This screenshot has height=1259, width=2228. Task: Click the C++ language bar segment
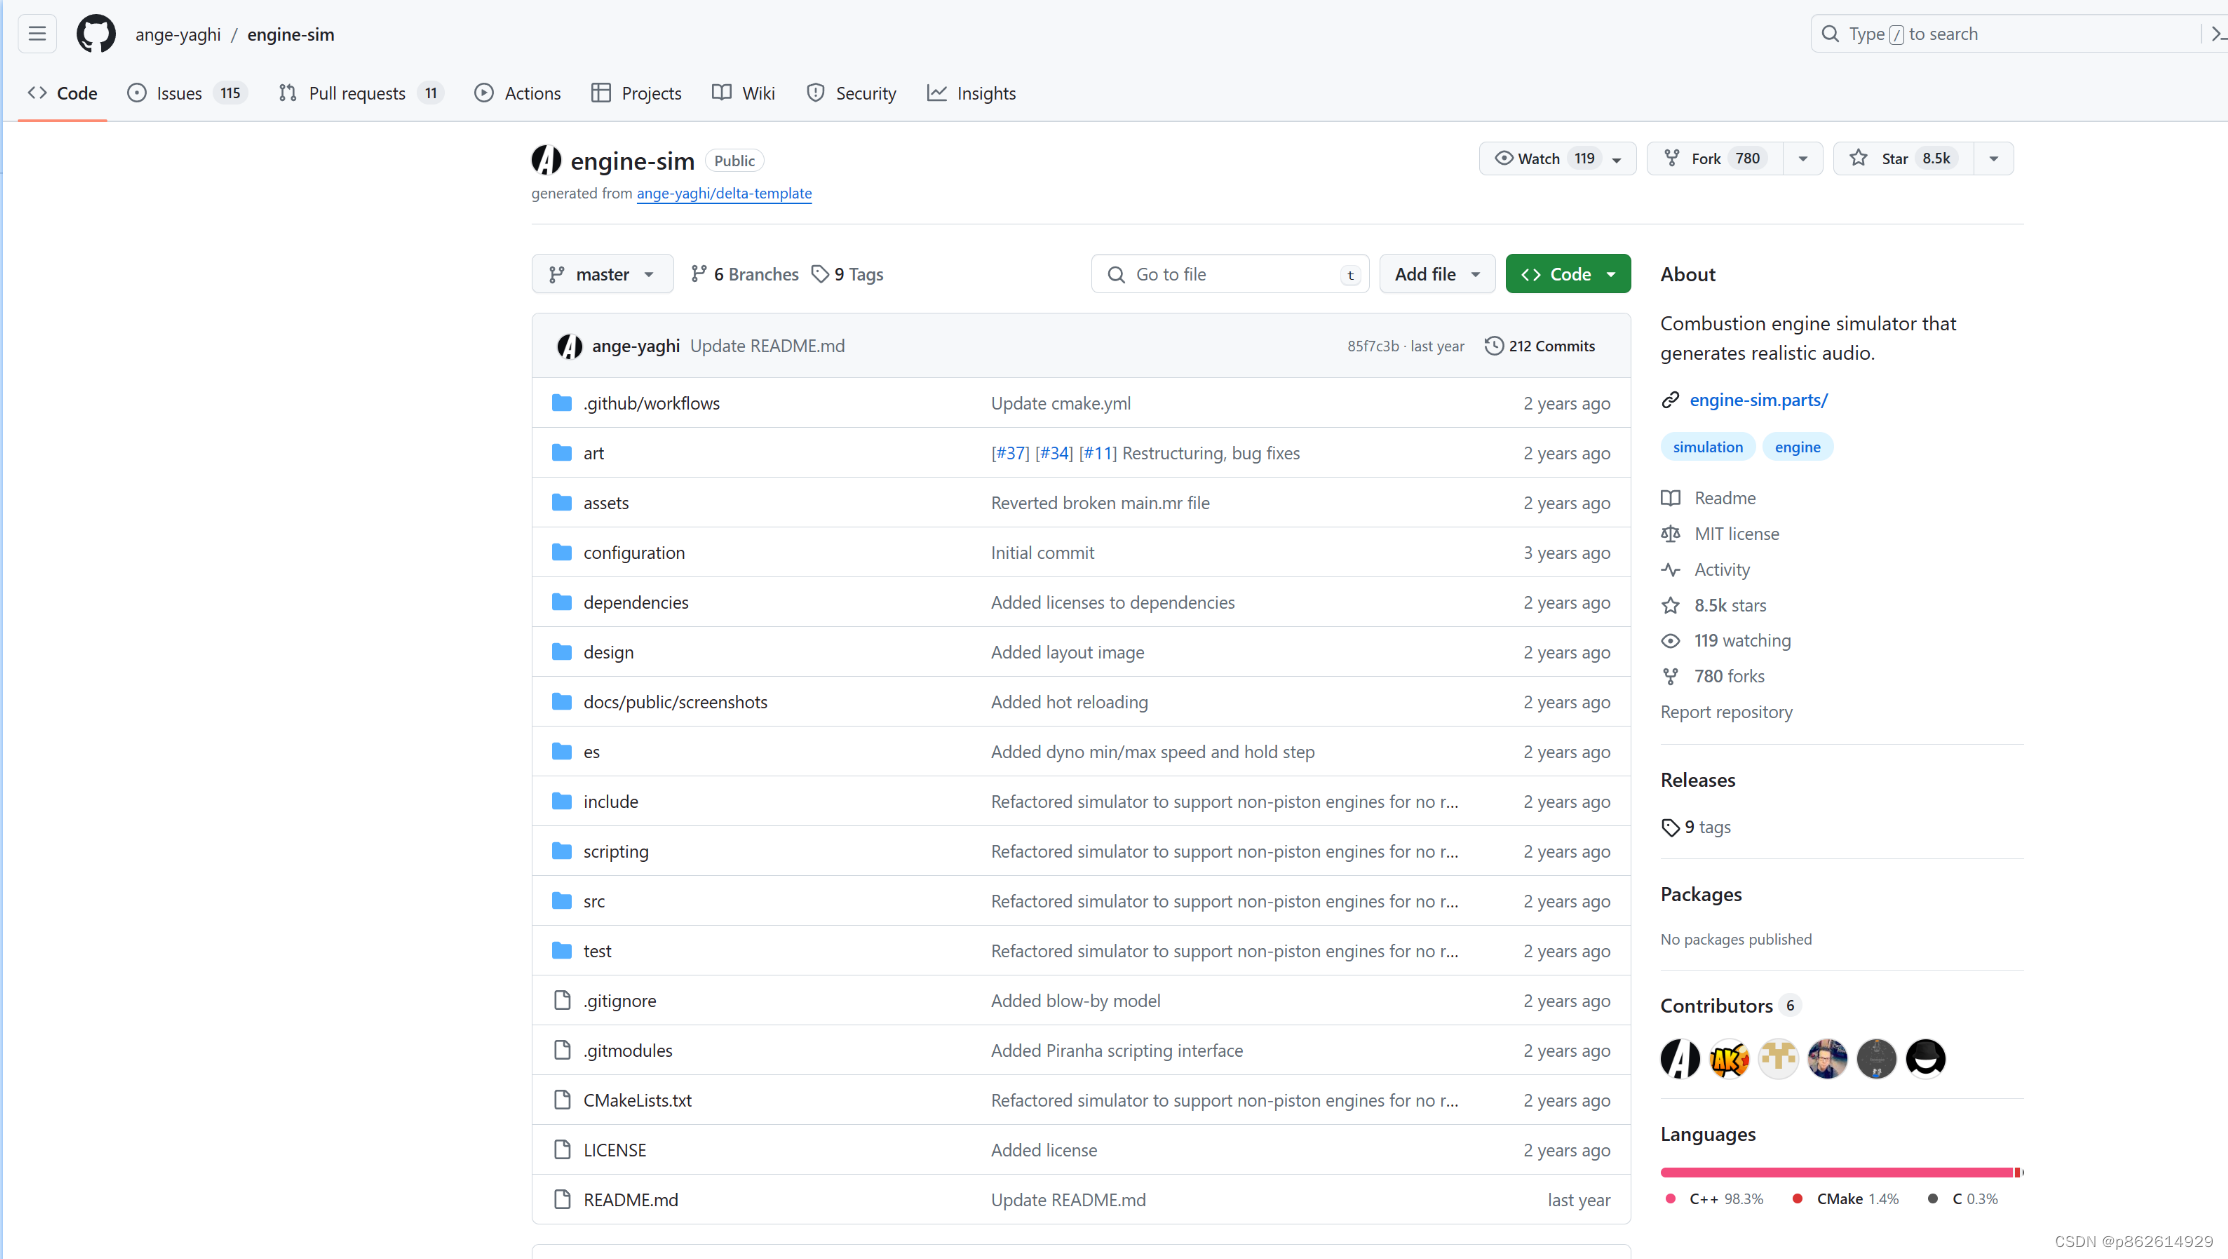coord(1836,1172)
